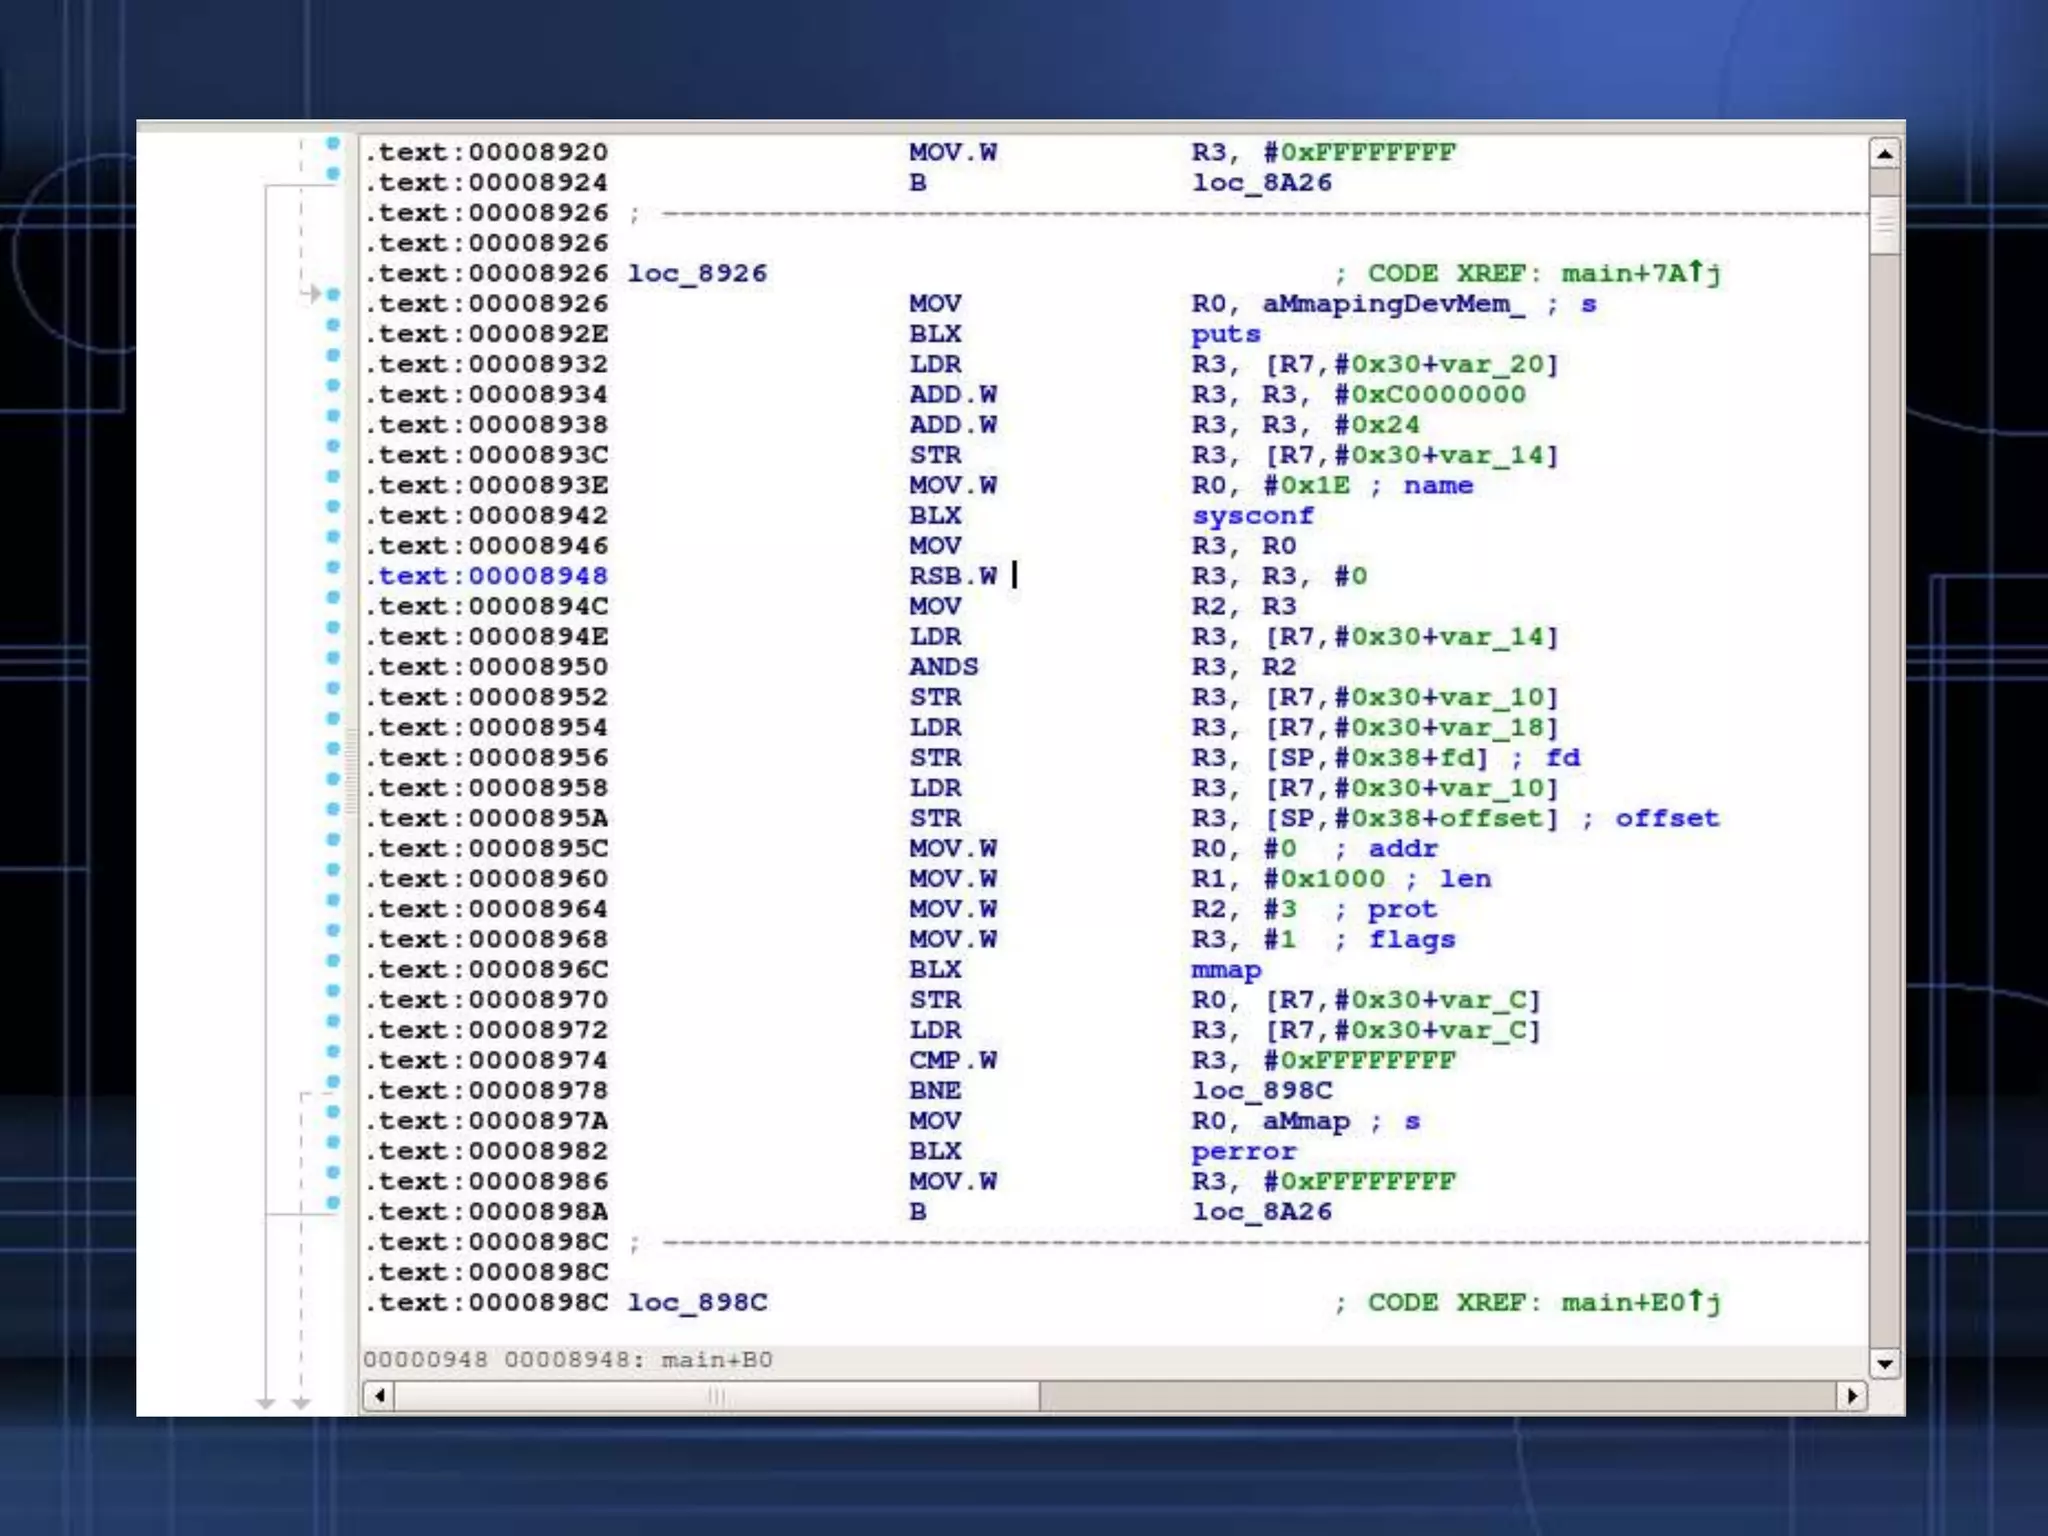Click the breakpoint dot beside address 00008948
The image size is (2048, 1536).
tap(333, 567)
